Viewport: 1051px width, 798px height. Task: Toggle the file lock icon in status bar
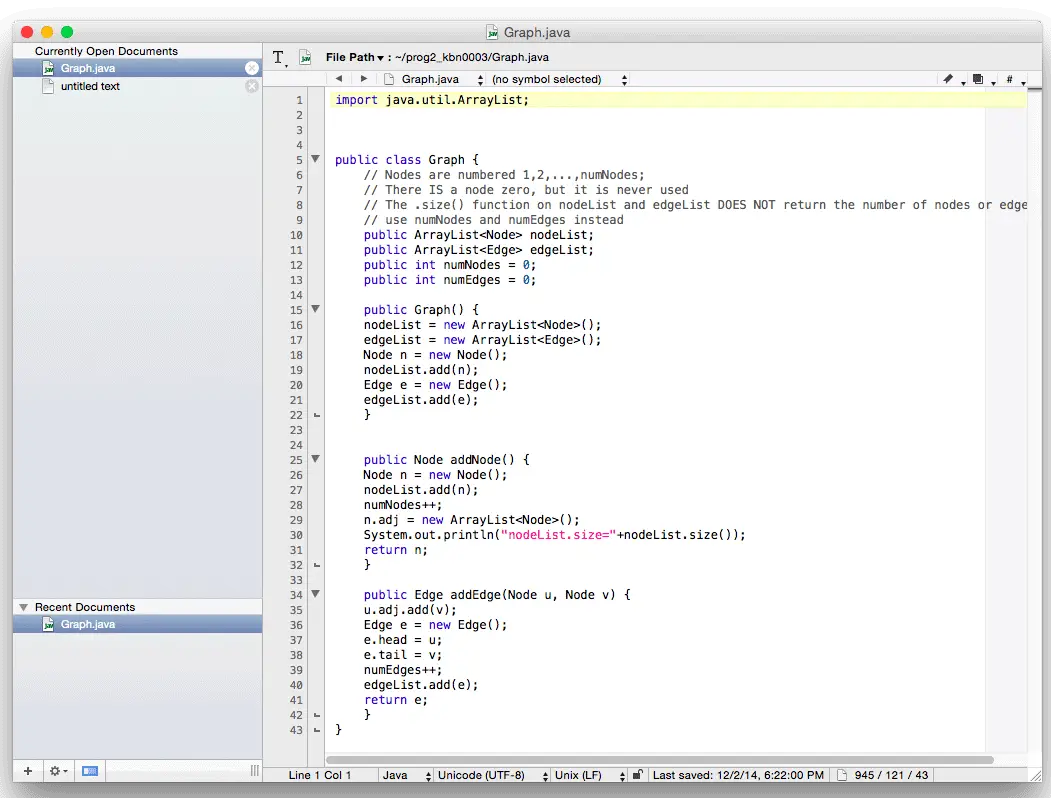pyautogui.click(x=637, y=775)
